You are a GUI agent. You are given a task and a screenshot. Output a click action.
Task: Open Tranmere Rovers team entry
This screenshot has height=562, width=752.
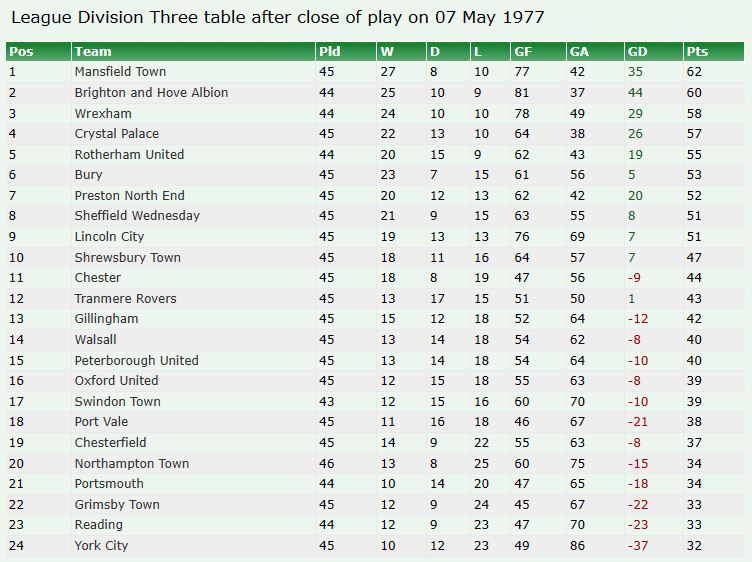point(125,299)
